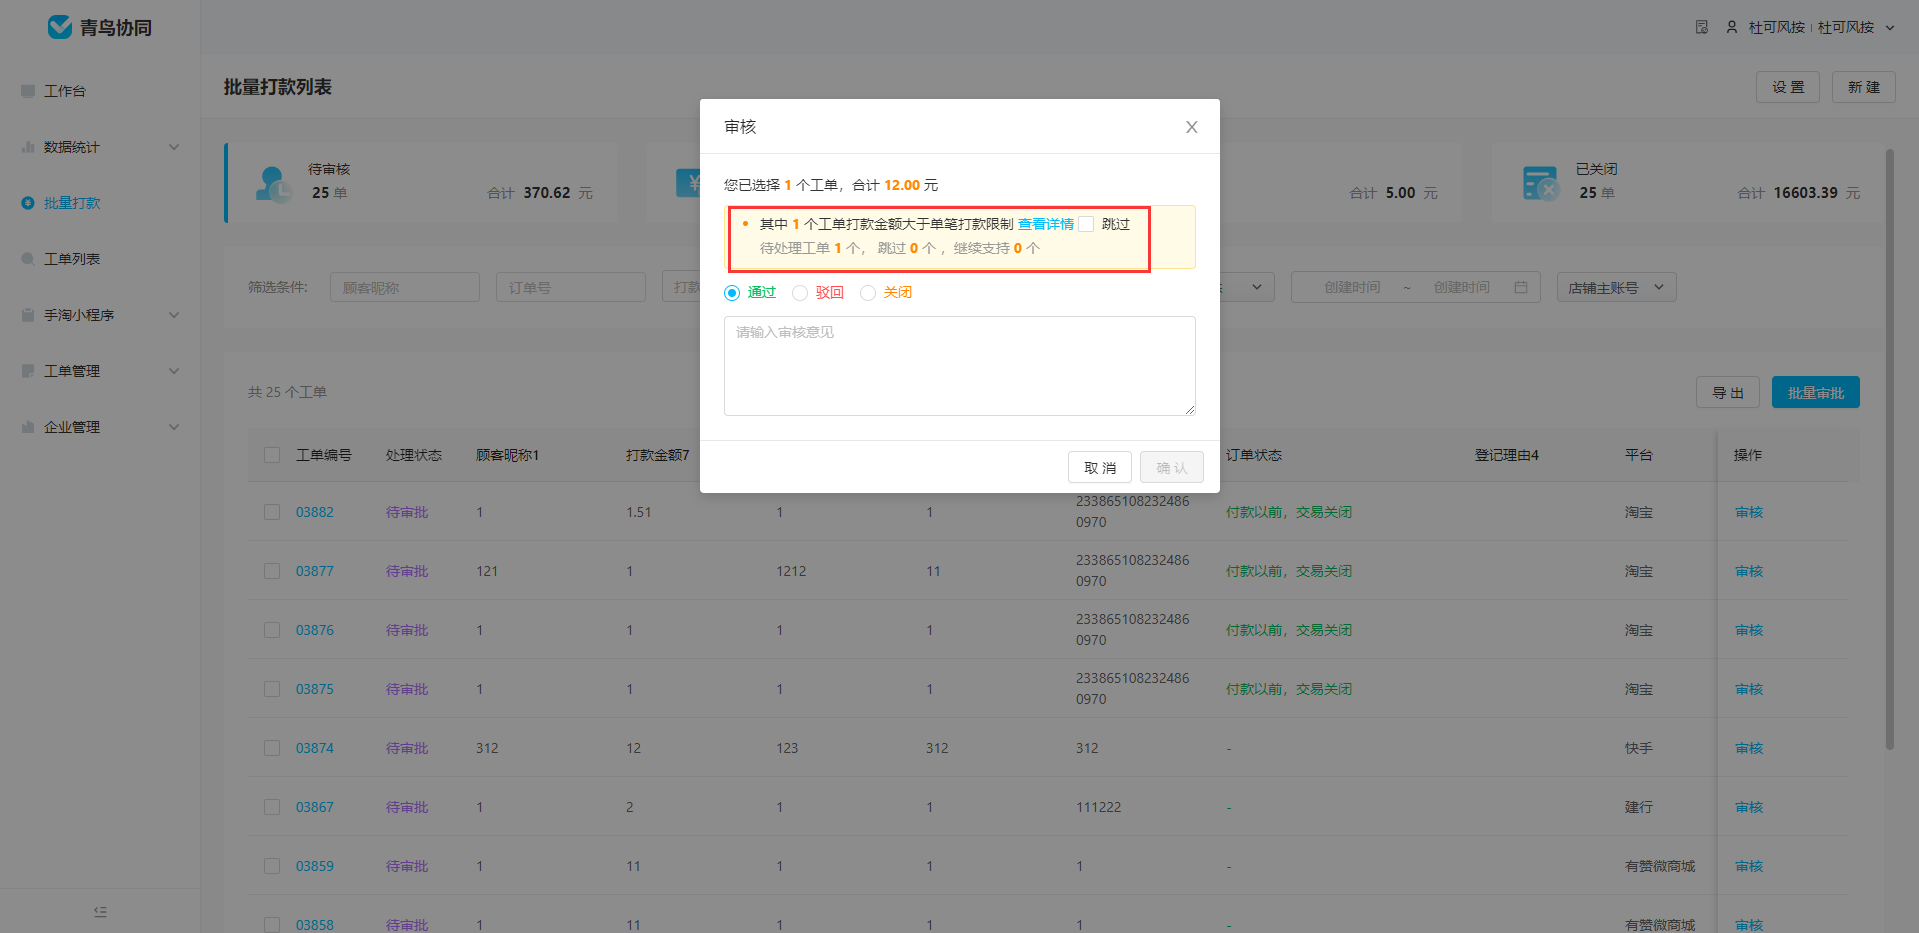Click the 手淘小程序 sidebar icon
This screenshot has height=933, width=1919.
pyautogui.click(x=28, y=315)
